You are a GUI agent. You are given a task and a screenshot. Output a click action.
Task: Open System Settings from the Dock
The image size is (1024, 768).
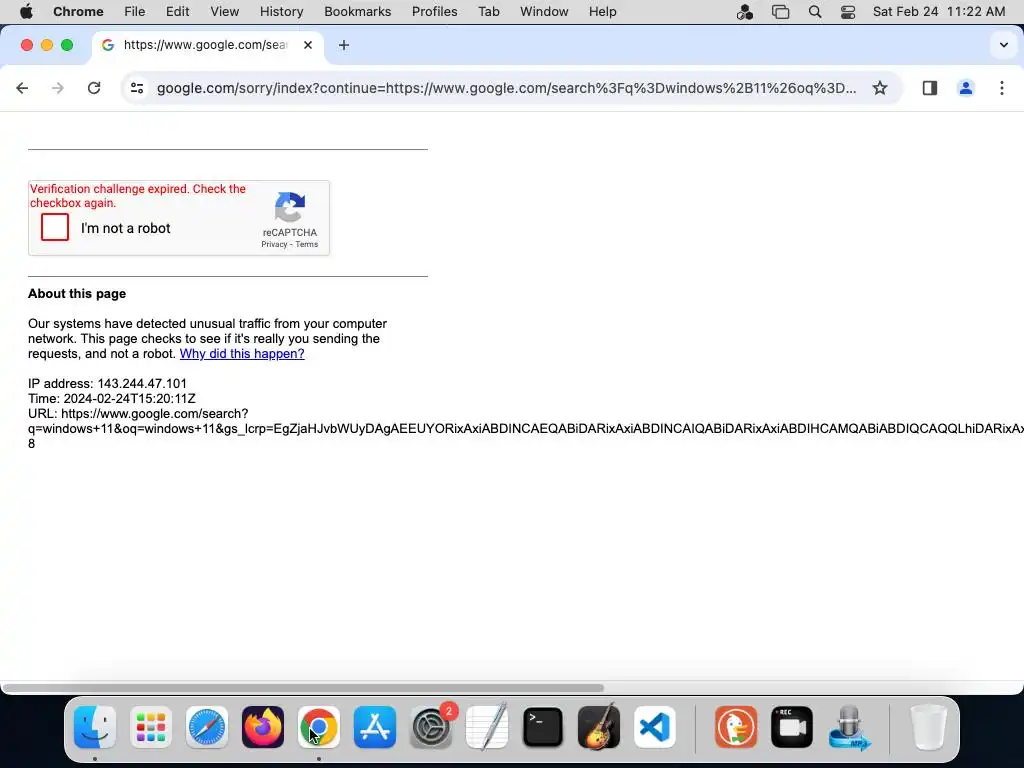tap(431, 727)
